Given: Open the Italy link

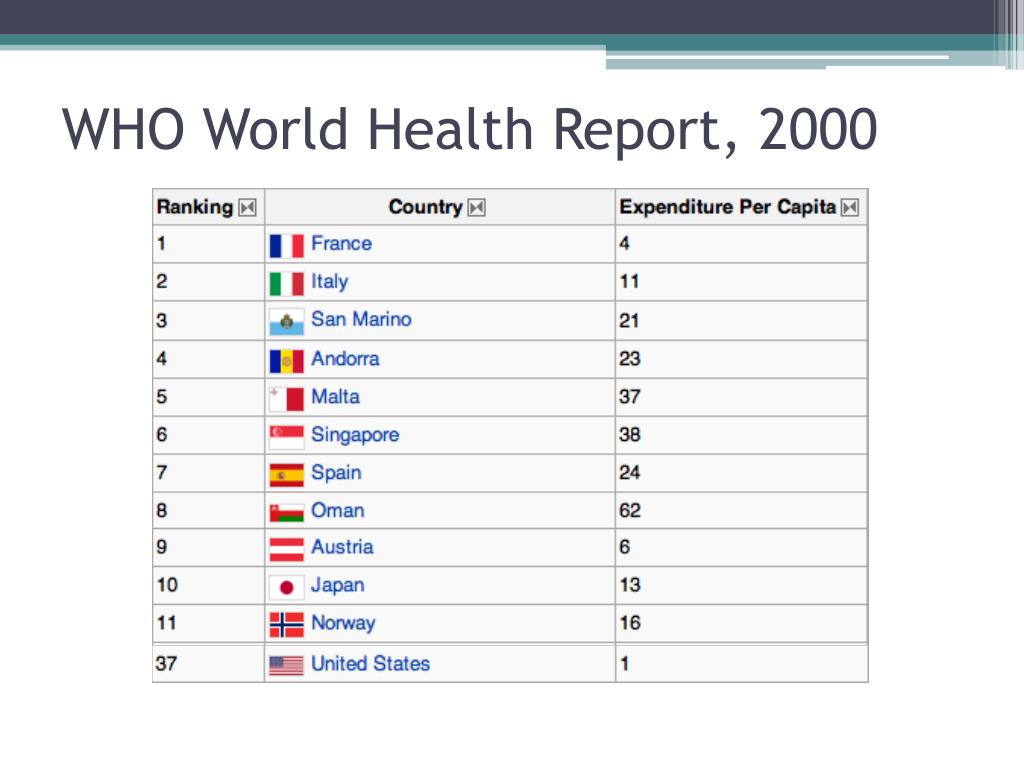Looking at the screenshot, I should pyautogui.click(x=330, y=281).
